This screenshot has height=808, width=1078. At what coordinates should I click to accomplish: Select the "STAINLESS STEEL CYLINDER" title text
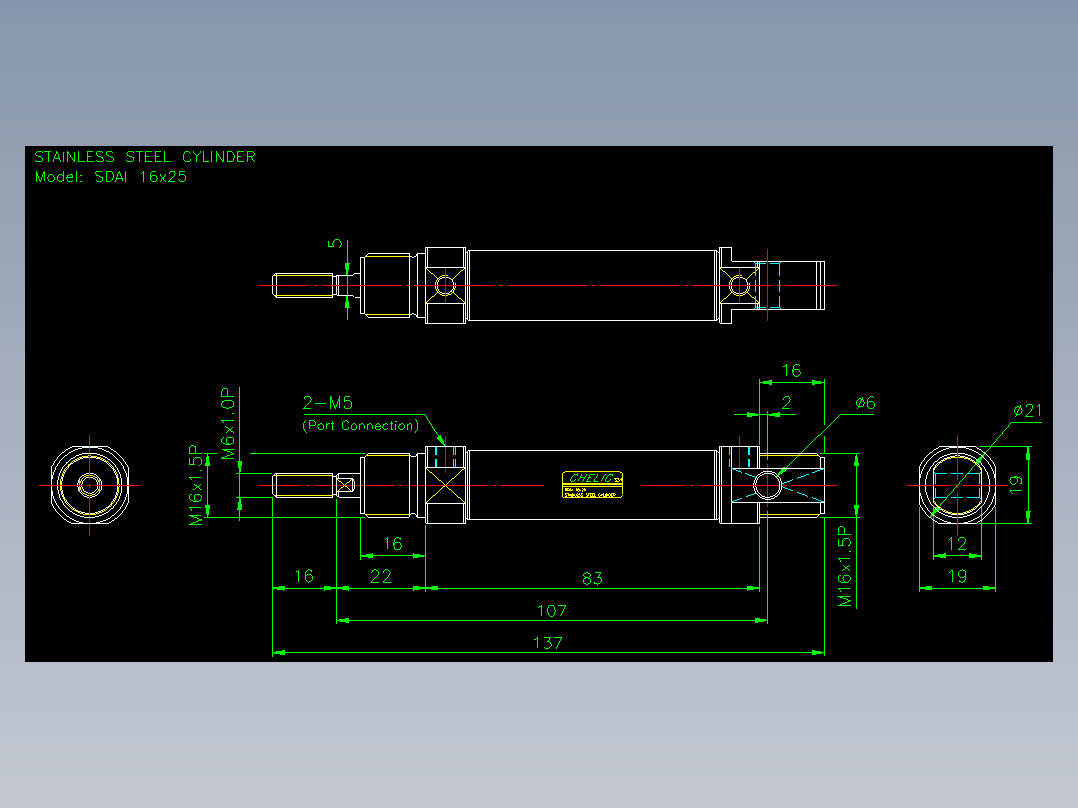click(145, 157)
